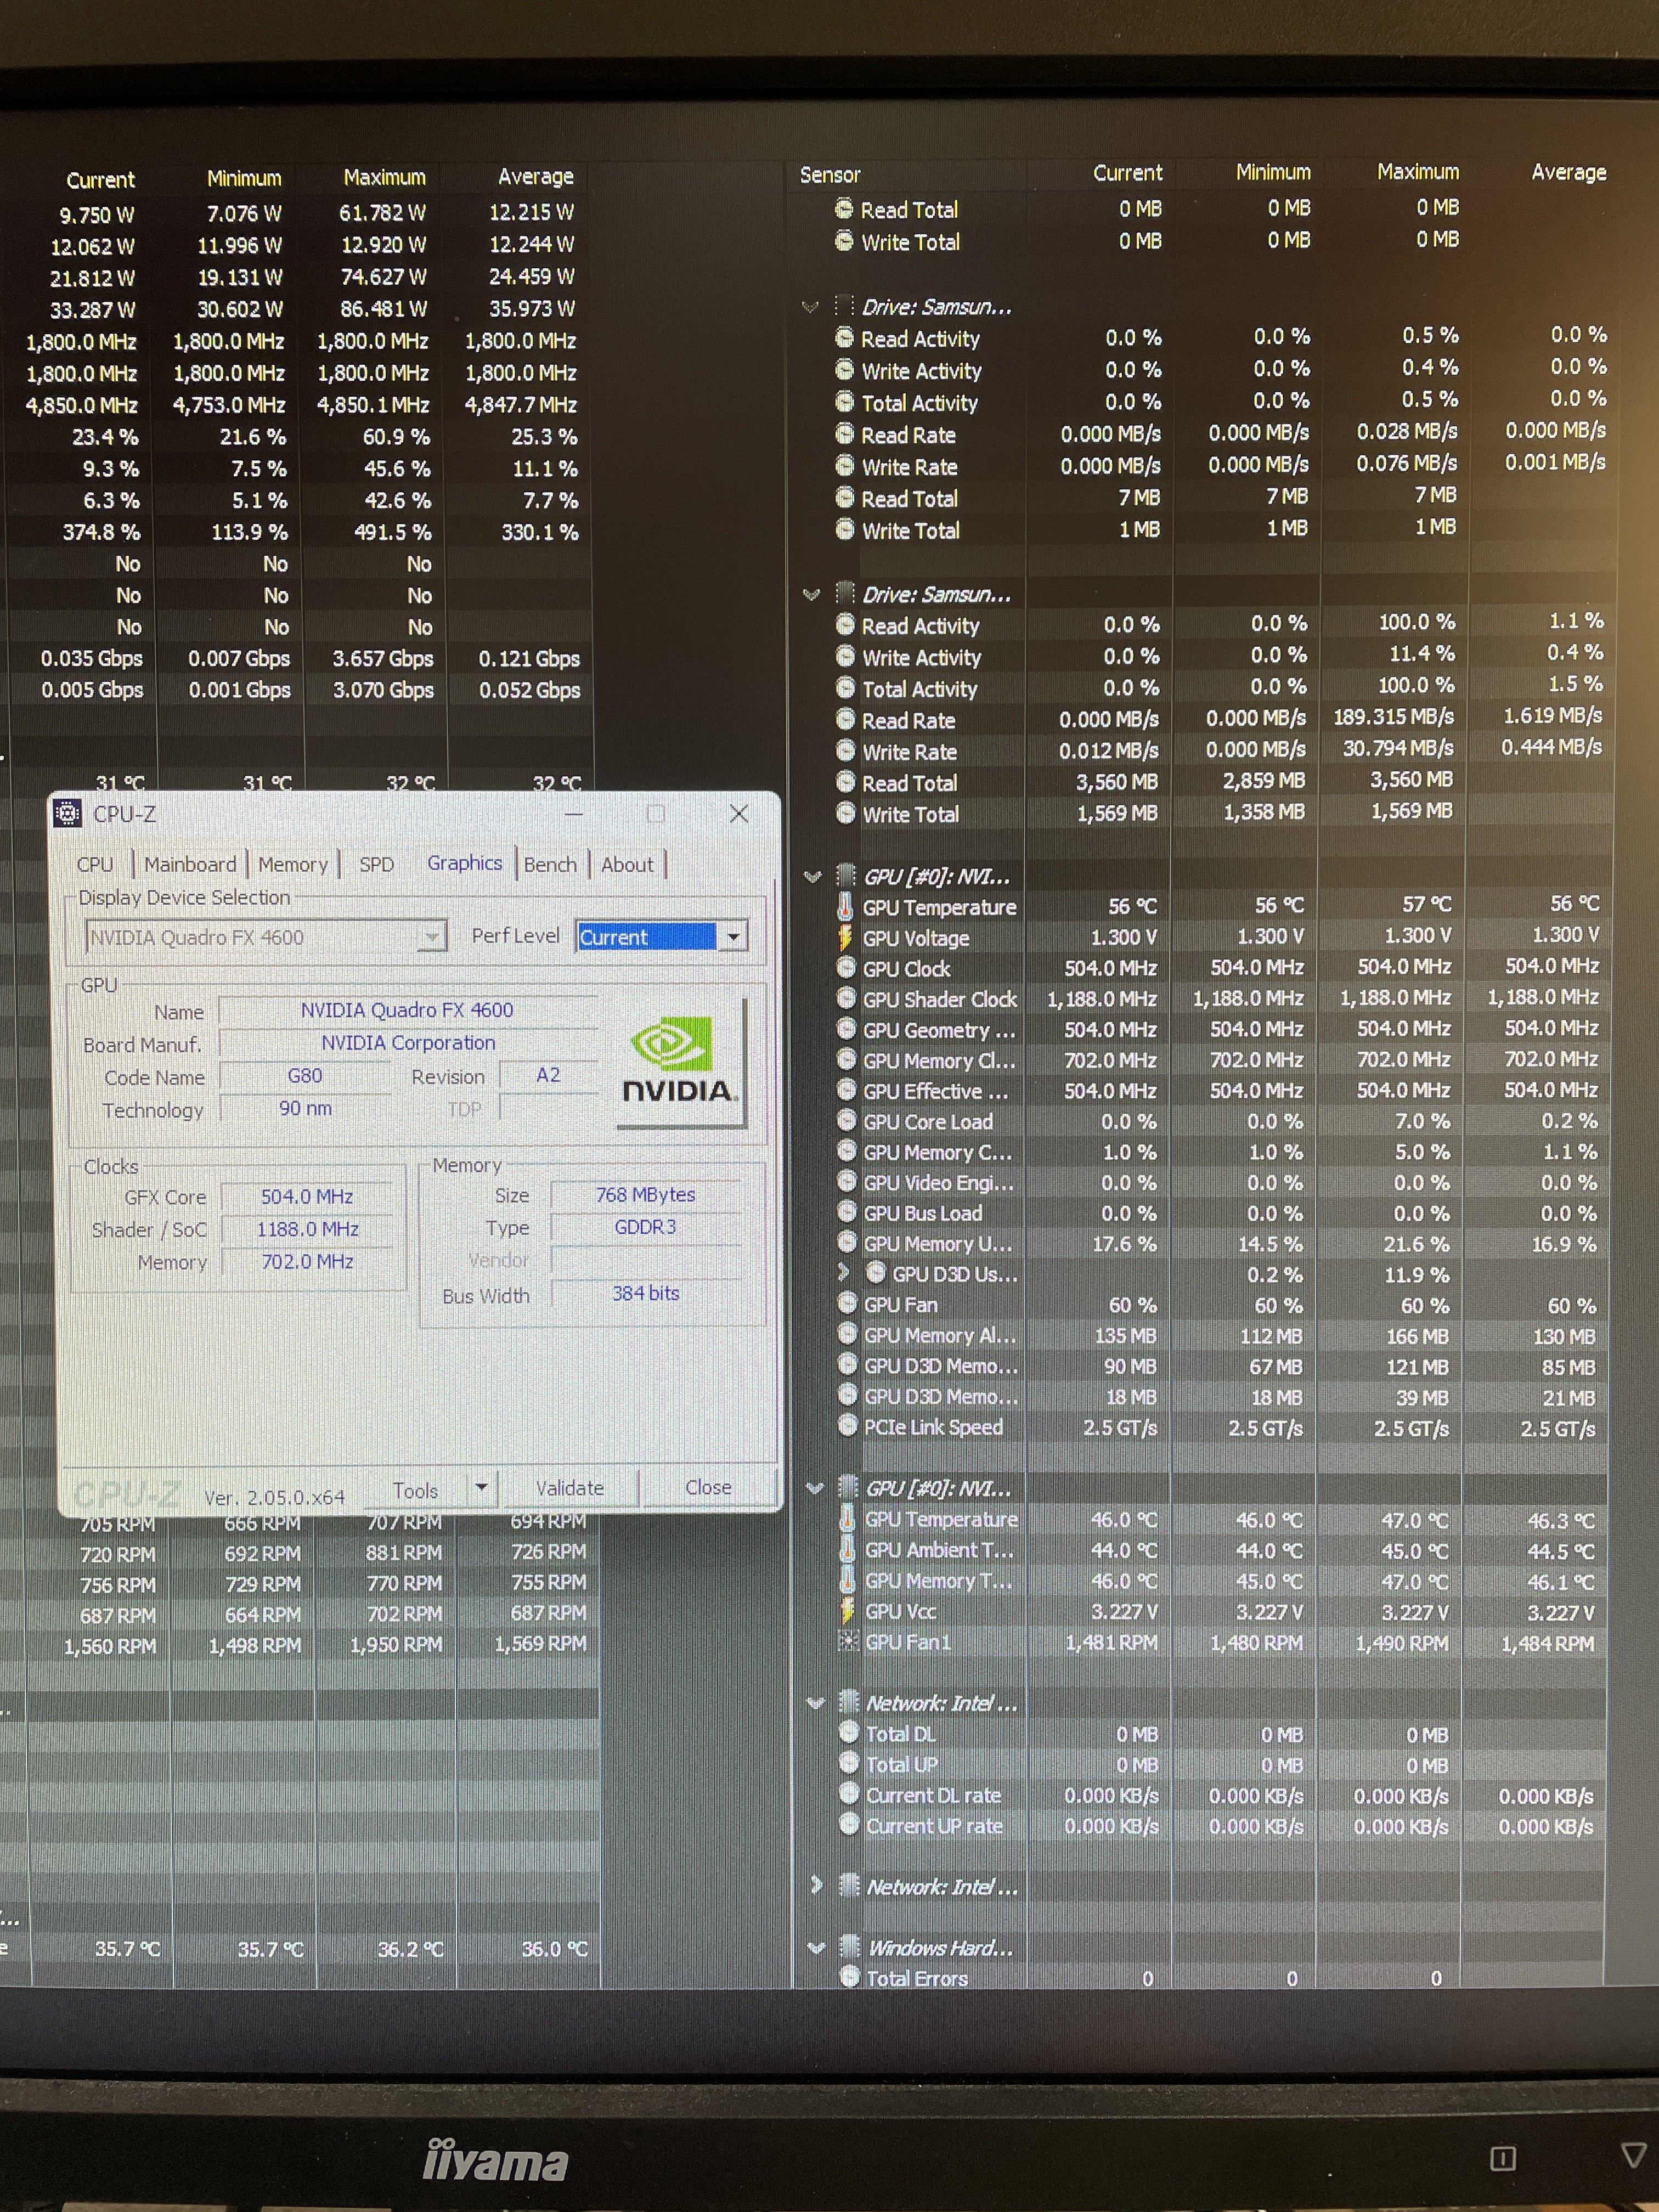Click the memory size value 768 MBytes
The image size is (1659, 2212).
point(646,1194)
